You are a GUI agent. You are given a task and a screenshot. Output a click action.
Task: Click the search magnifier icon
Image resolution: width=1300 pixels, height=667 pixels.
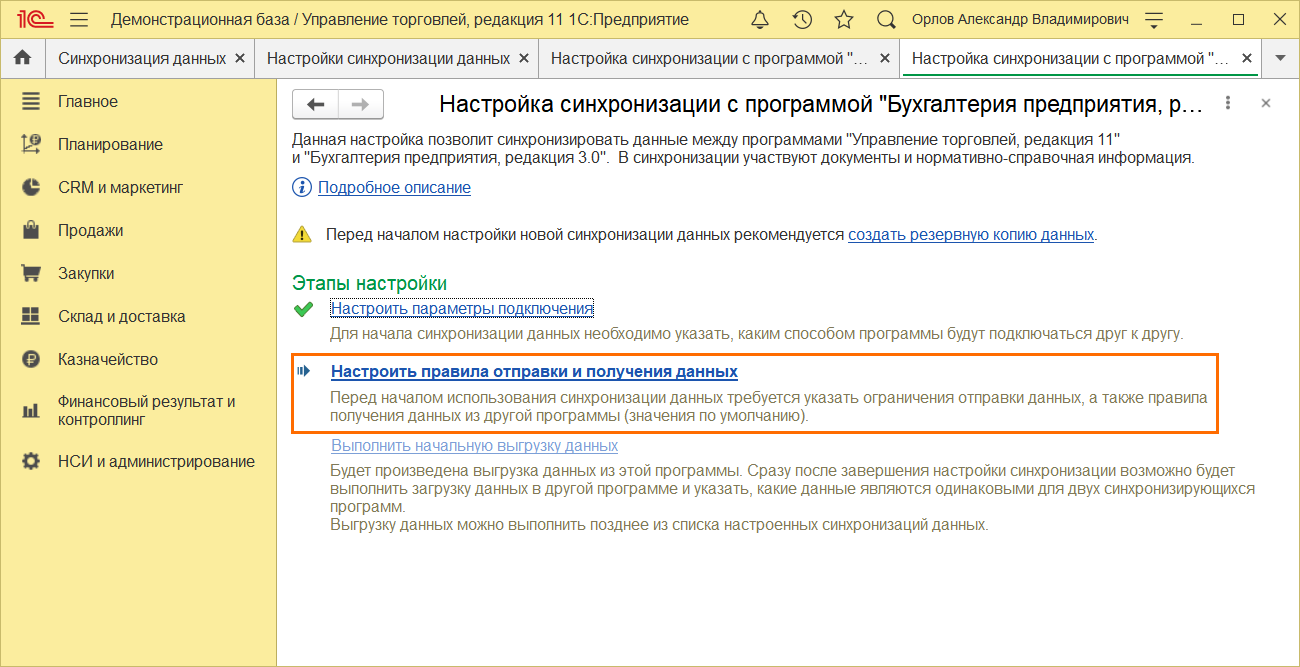(x=886, y=20)
